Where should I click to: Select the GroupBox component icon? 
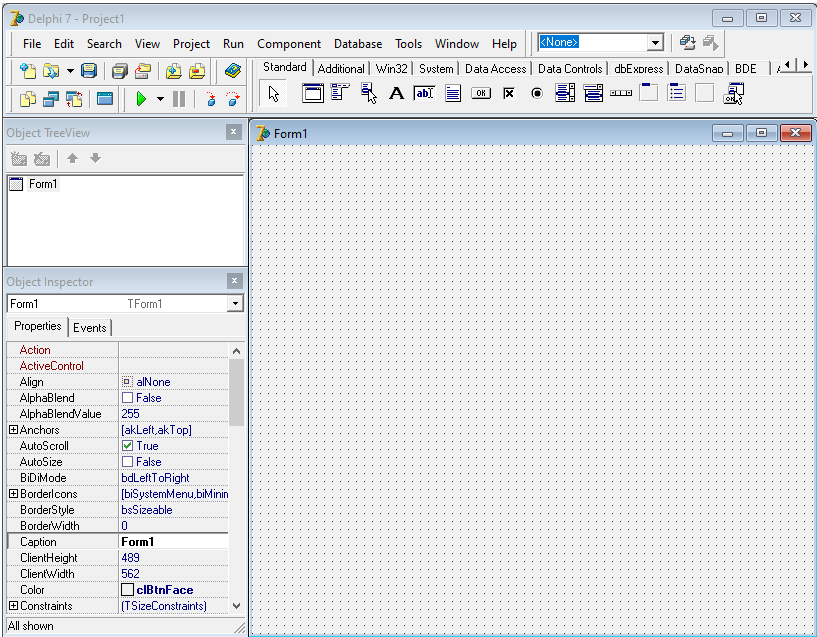(649, 93)
